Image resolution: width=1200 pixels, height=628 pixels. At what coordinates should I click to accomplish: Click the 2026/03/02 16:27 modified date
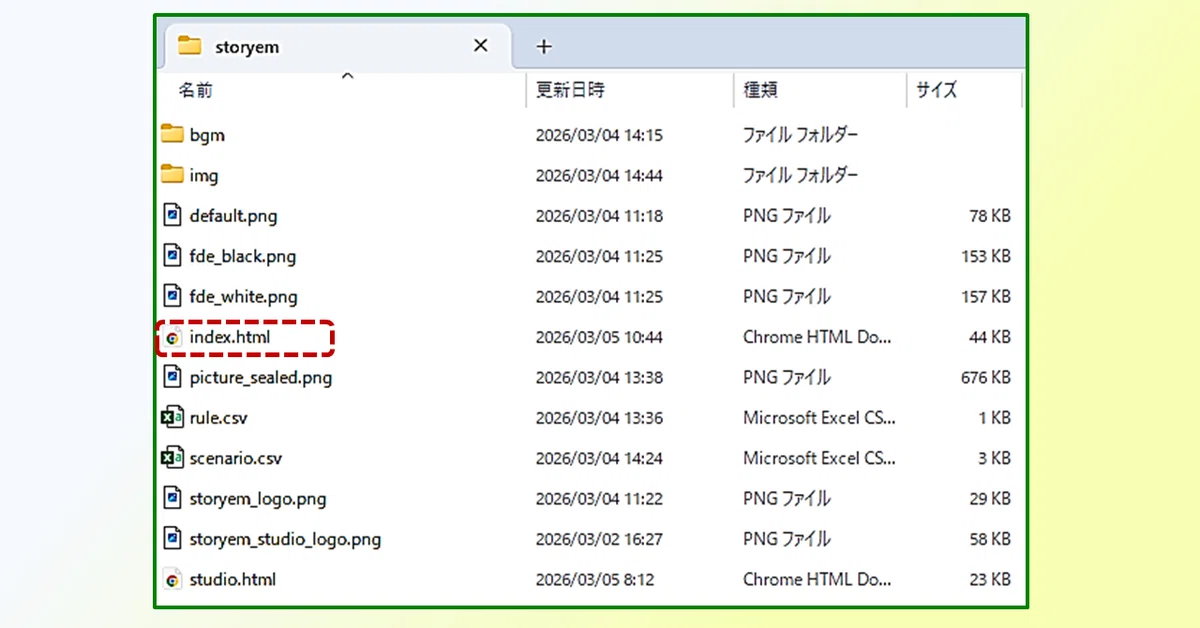[x=599, y=540]
